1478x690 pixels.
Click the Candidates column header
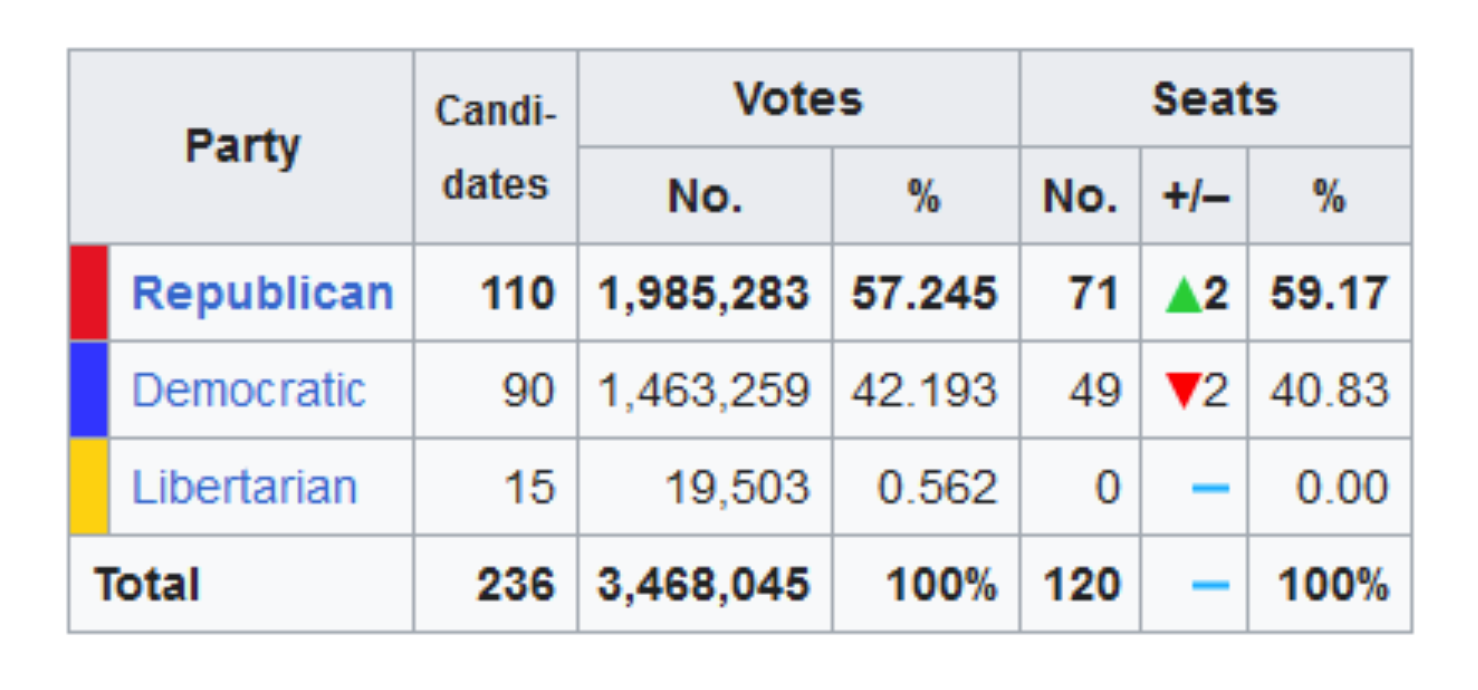pos(496,147)
